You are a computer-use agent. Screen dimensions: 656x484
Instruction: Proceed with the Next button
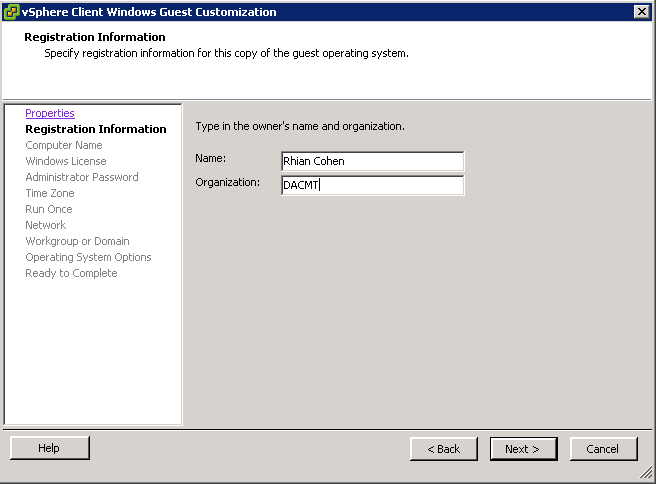523,449
